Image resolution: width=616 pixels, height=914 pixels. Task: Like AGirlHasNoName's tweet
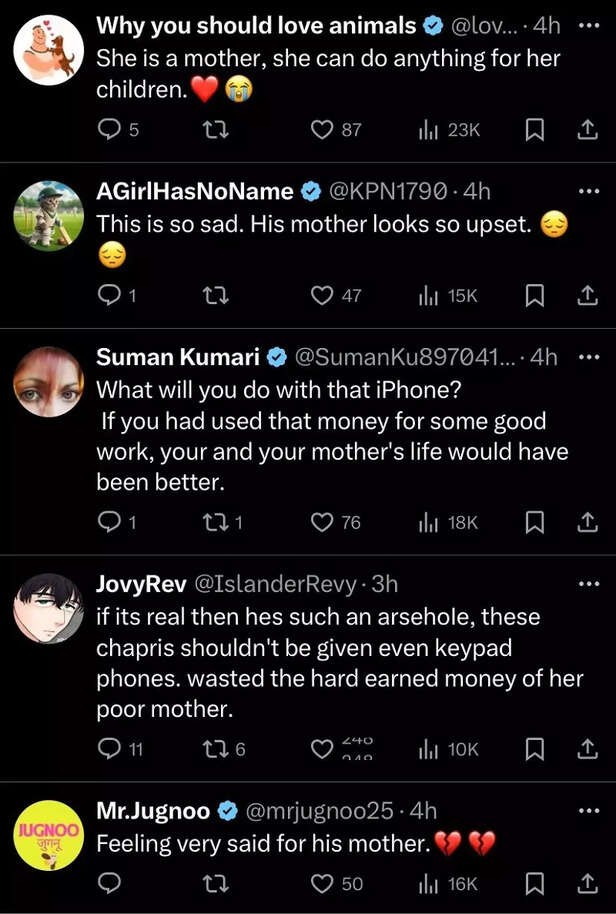pyautogui.click(x=322, y=295)
